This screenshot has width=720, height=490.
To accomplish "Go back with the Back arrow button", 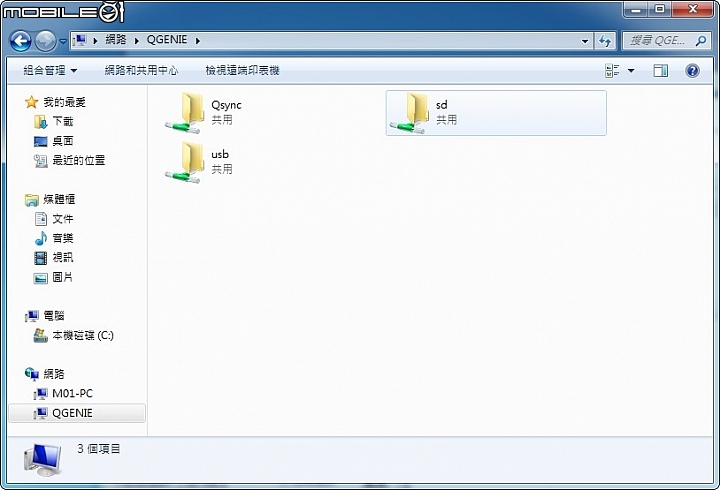I will (x=20, y=41).
